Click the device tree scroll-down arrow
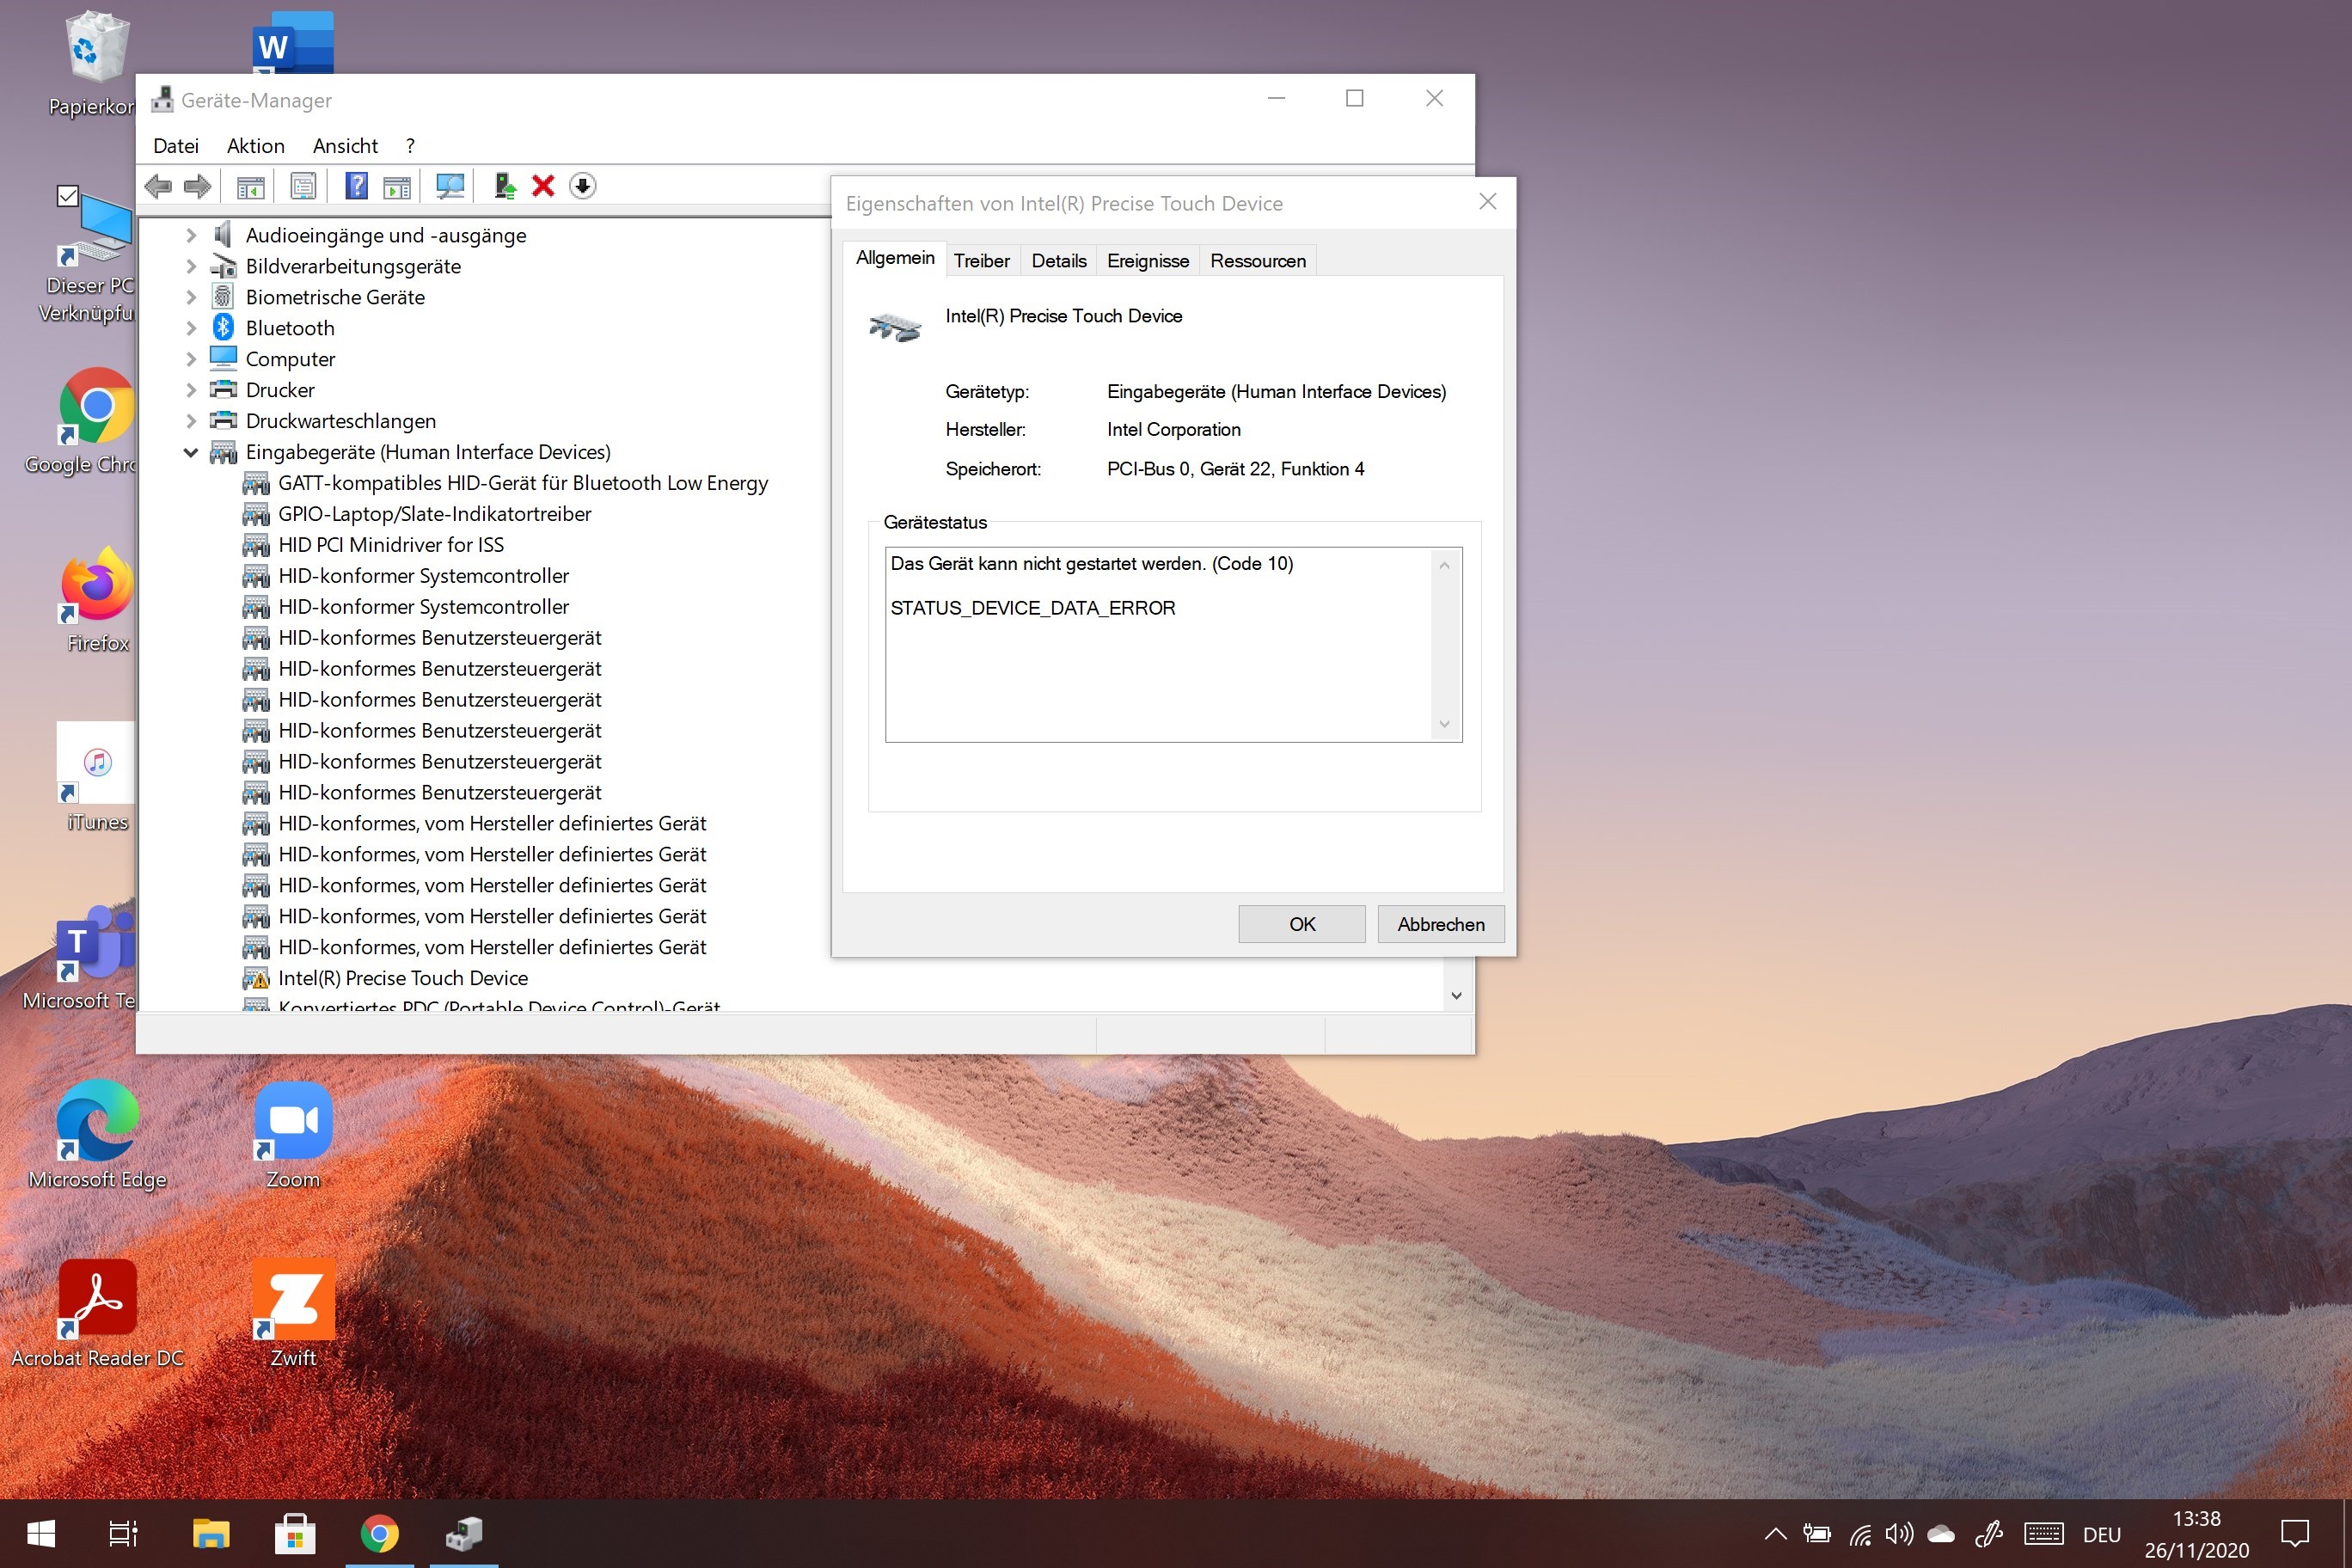 pyautogui.click(x=1457, y=995)
